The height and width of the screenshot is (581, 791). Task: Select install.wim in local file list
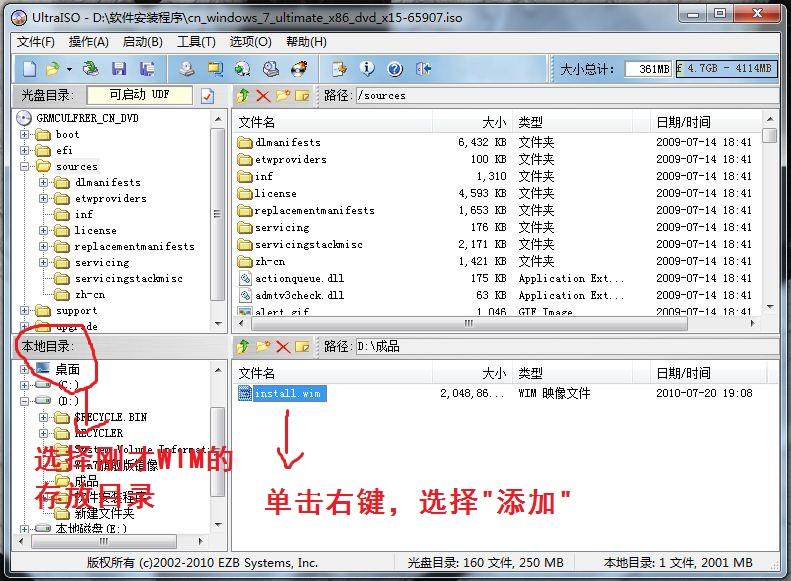pos(288,393)
